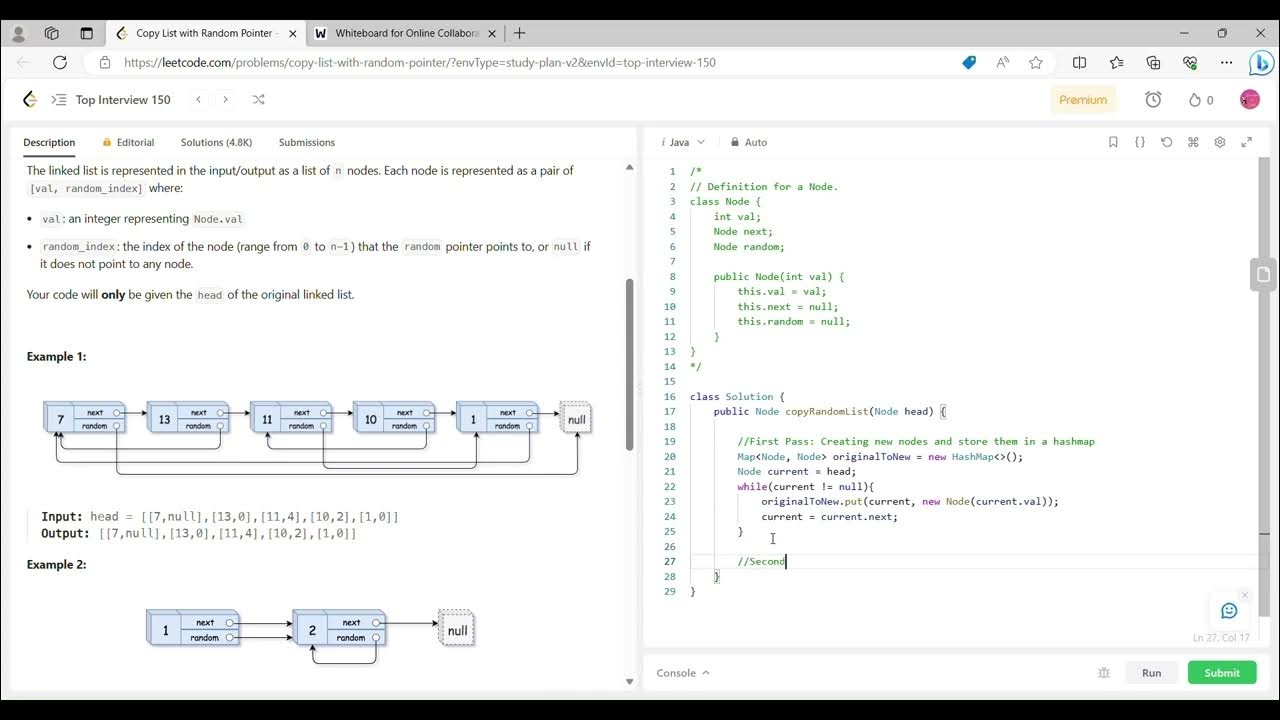
Task: Open a new browser tab
Action: [x=519, y=33]
